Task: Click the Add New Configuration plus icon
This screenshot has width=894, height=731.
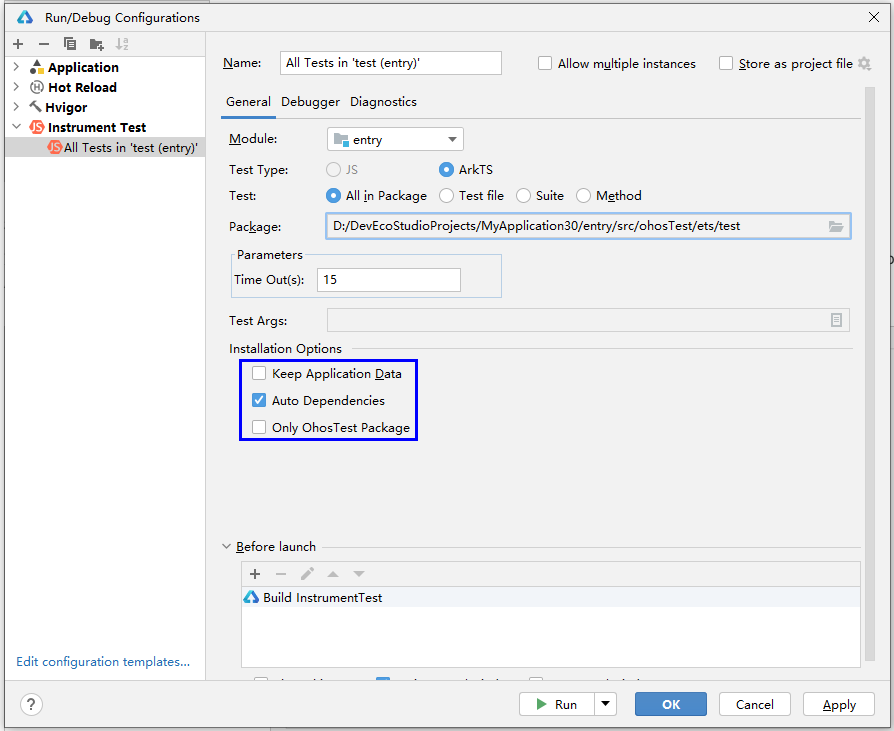Action: click(18, 44)
